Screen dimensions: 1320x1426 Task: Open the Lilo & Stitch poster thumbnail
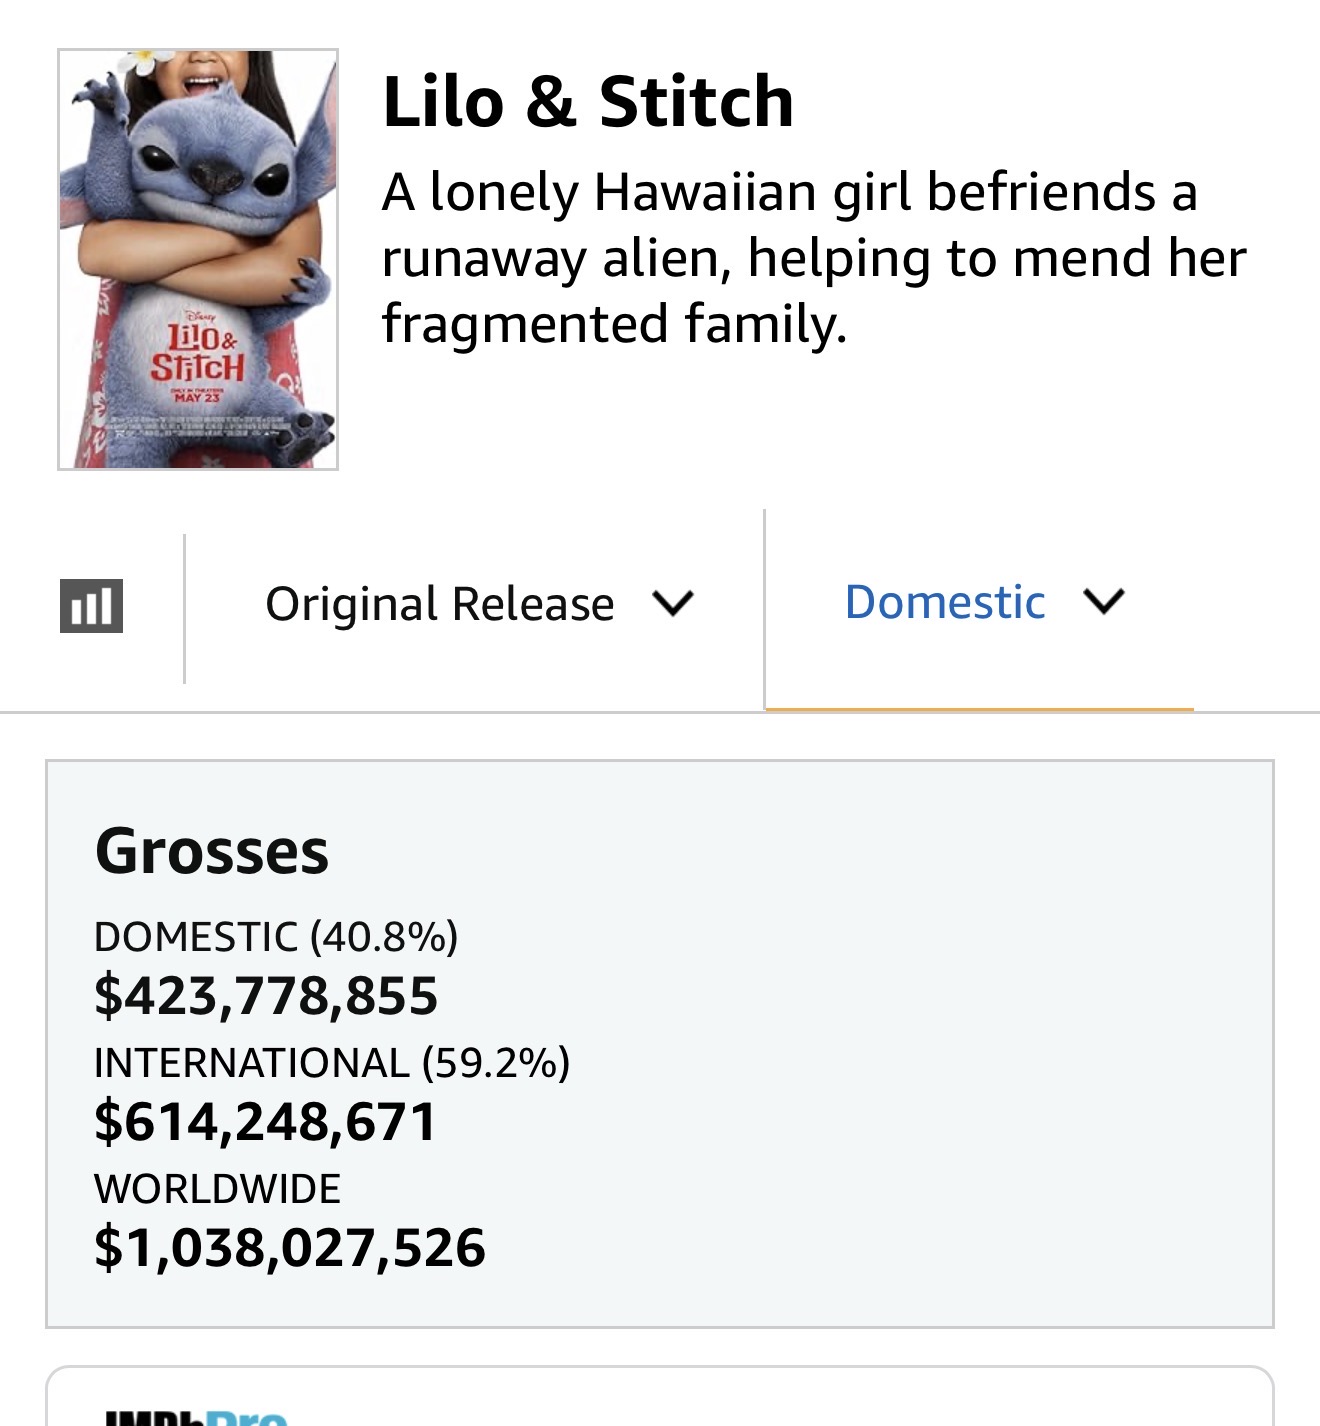click(x=198, y=259)
